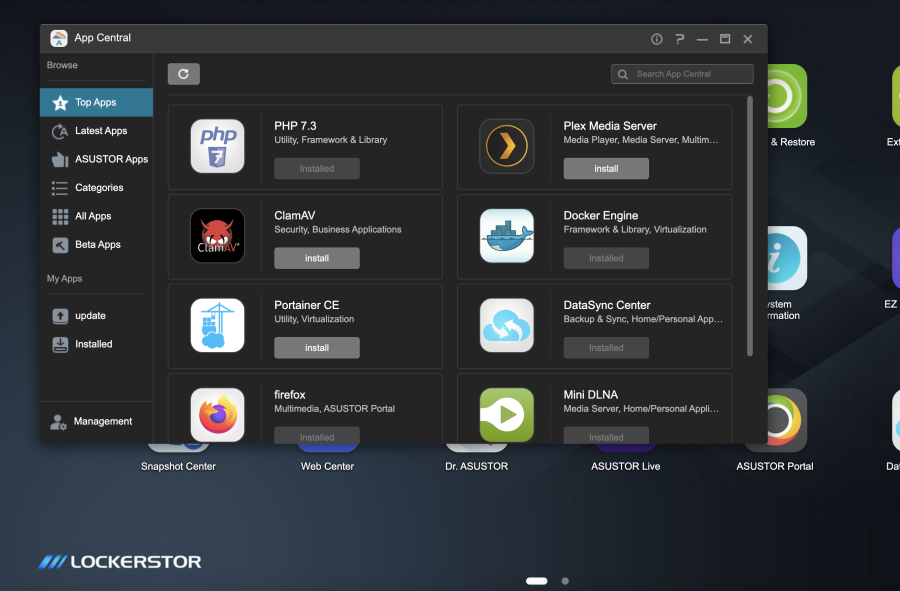Select the ClamAV app icon
The height and width of the screenshot is (591, 900).
(217, 236)
